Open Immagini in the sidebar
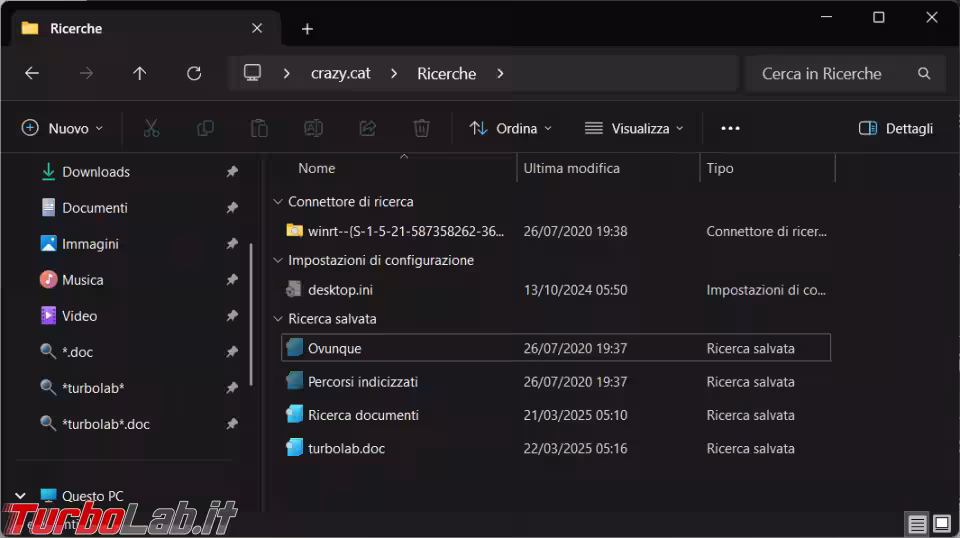This screenshot has height=538, width=960. click(90, 244)
